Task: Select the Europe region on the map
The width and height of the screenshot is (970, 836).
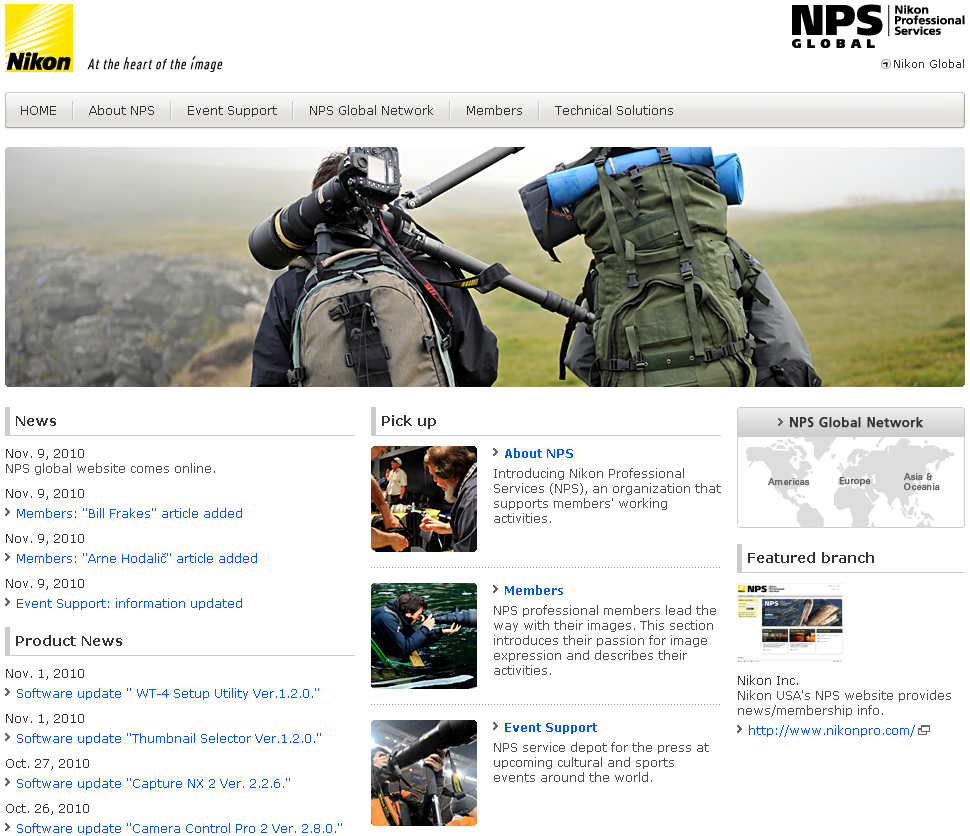Action: [x=854, y=481]
